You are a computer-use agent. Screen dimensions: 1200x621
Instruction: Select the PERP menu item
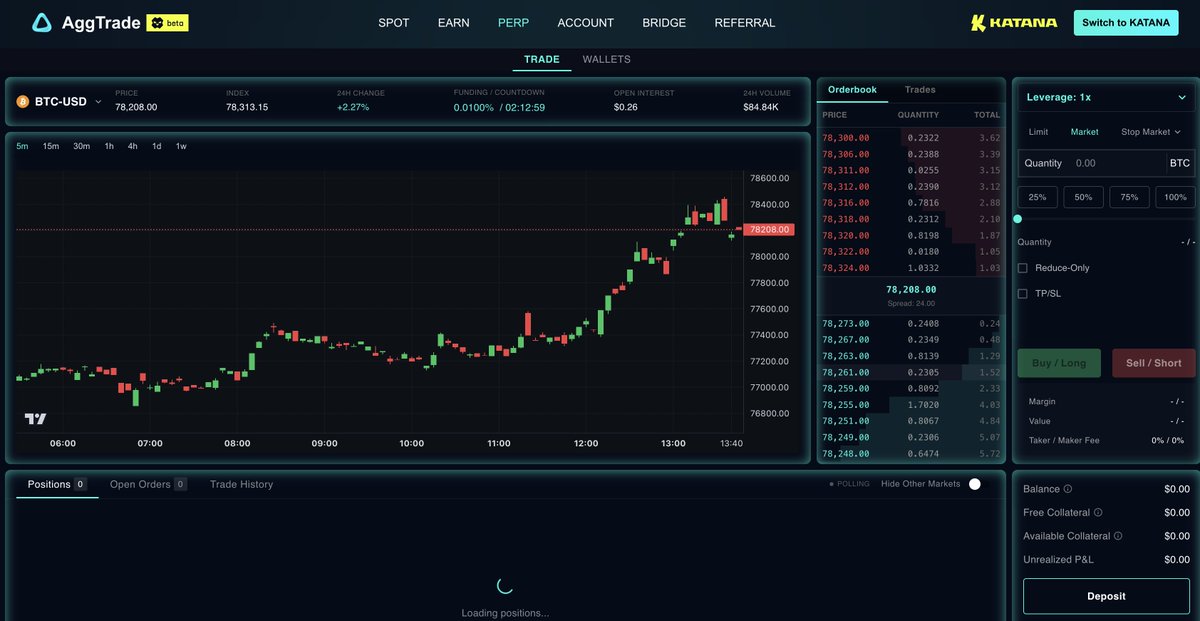513,23
